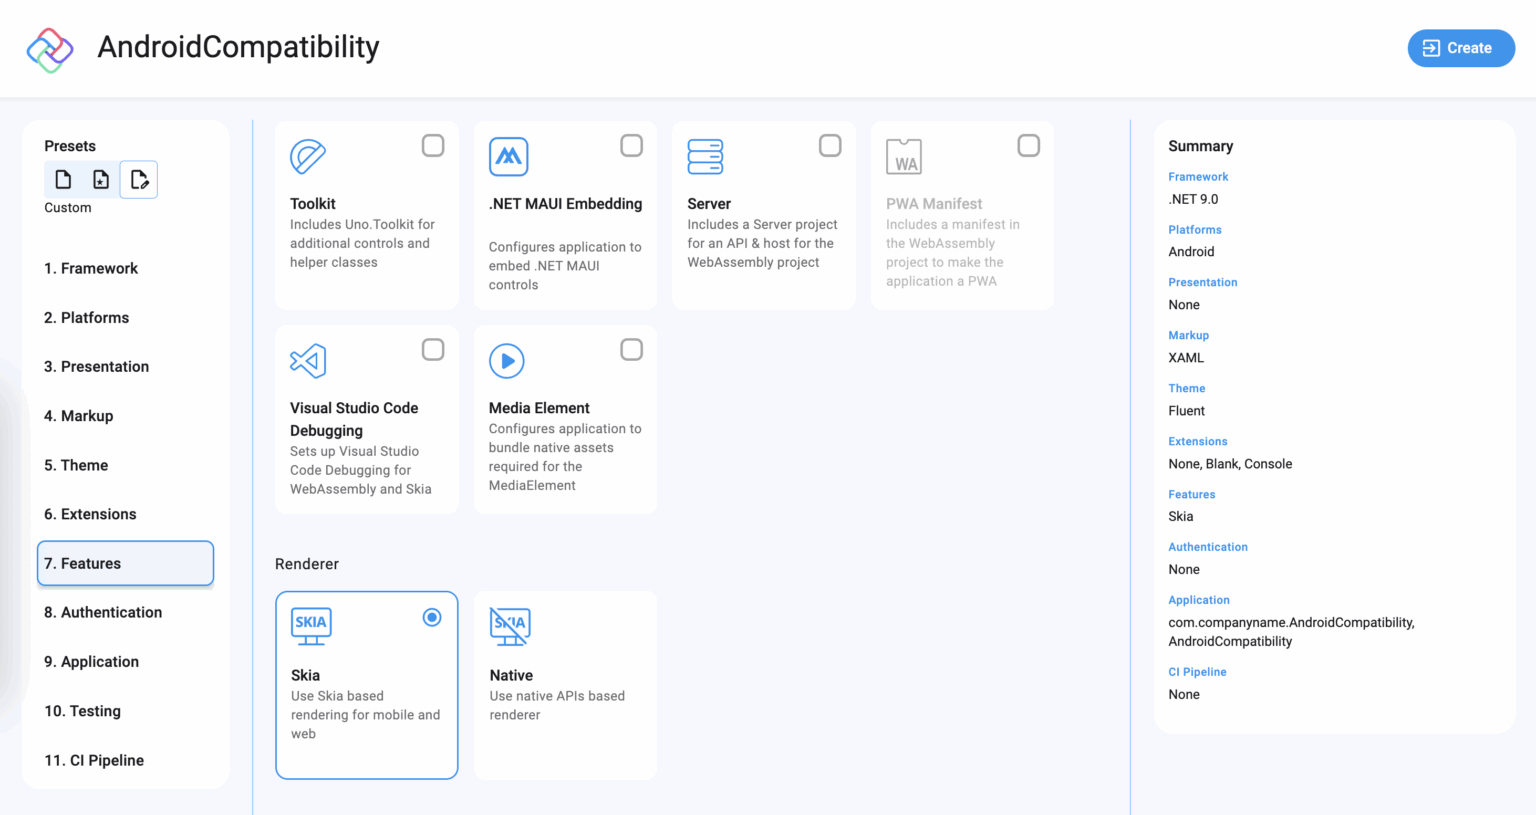The height and width of the screenshot is (815, 1536).
Task: Click the Markup link in Summary
Action: 1189,336
